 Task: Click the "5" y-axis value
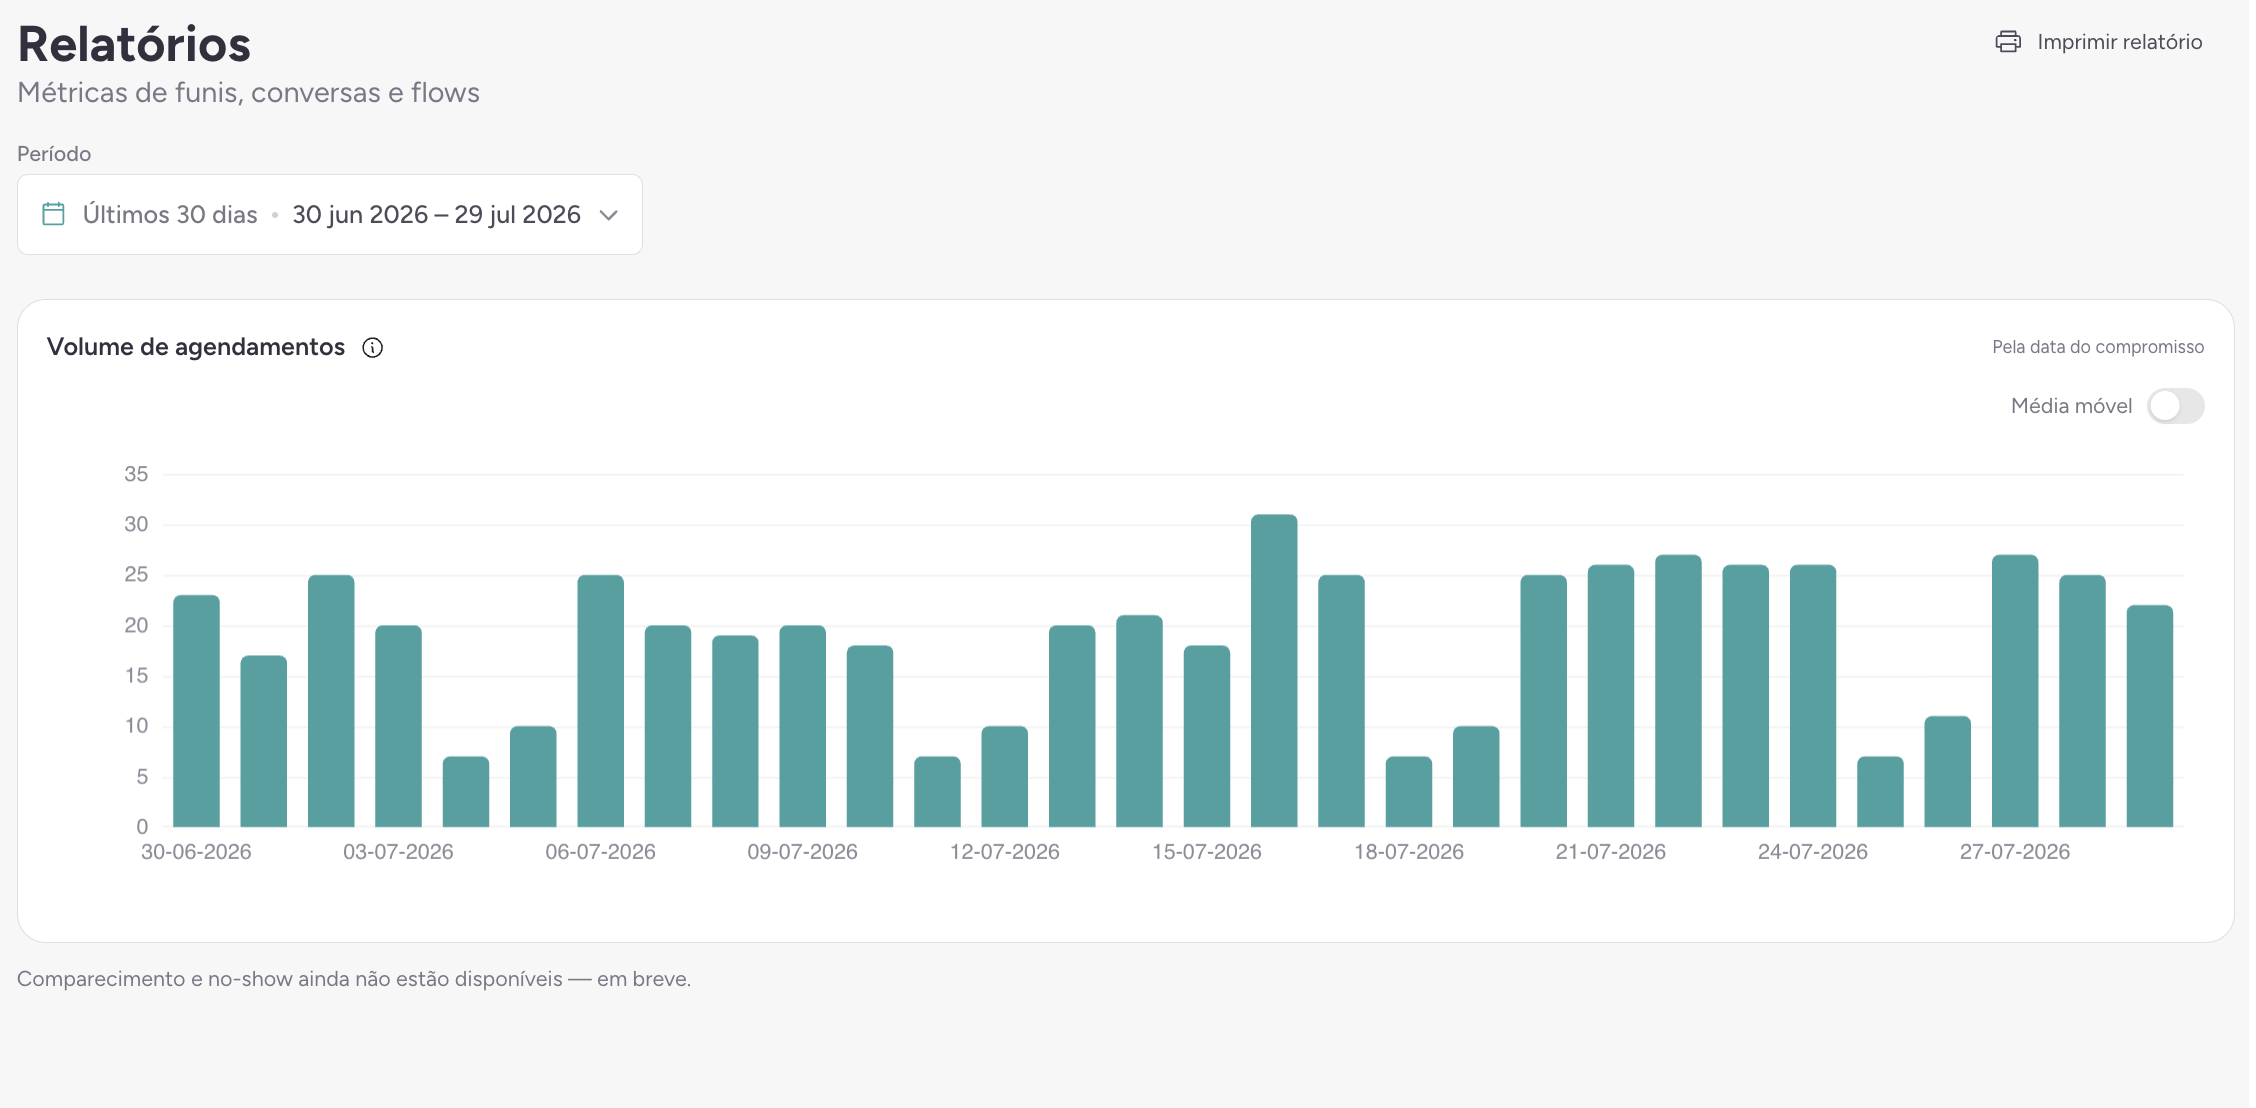coord(142,777)
